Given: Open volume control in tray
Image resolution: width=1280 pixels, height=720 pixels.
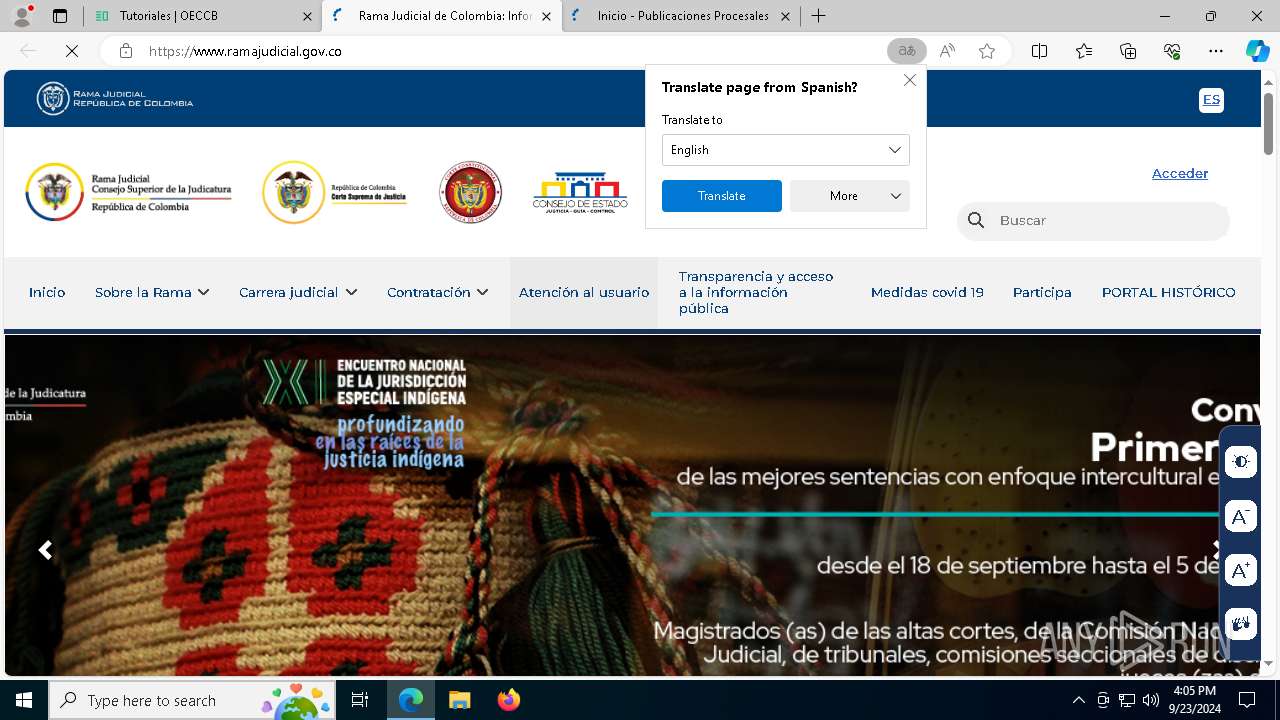Looking at the screenshot, I should coord(1151,700).
